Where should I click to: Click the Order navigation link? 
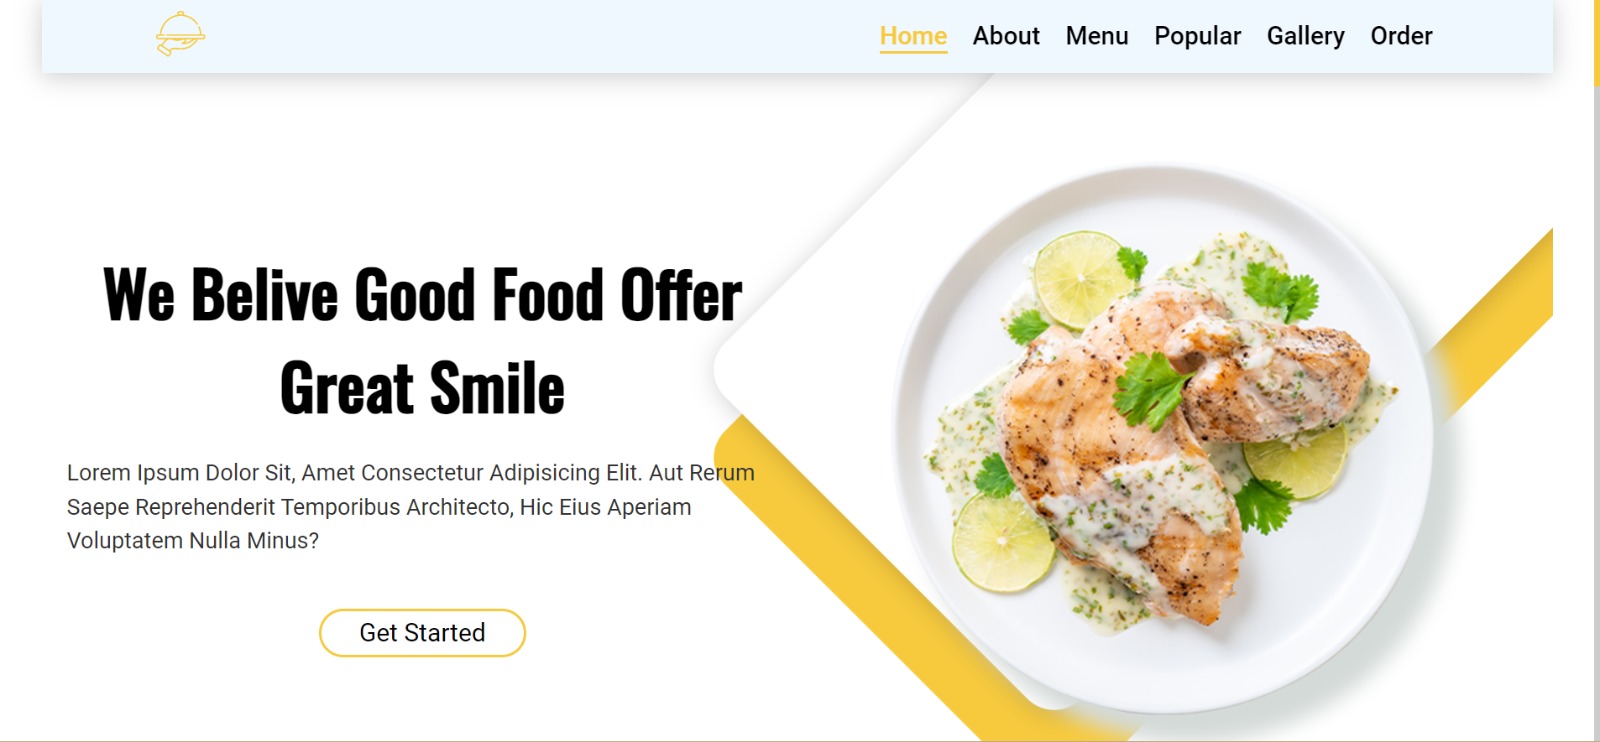(x=1401, y=36)
